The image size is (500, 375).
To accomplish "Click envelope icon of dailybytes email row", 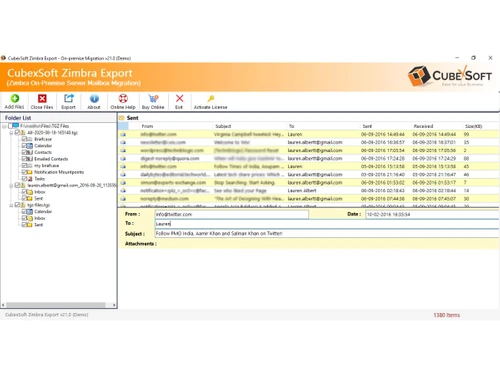I will coord(123,175).
